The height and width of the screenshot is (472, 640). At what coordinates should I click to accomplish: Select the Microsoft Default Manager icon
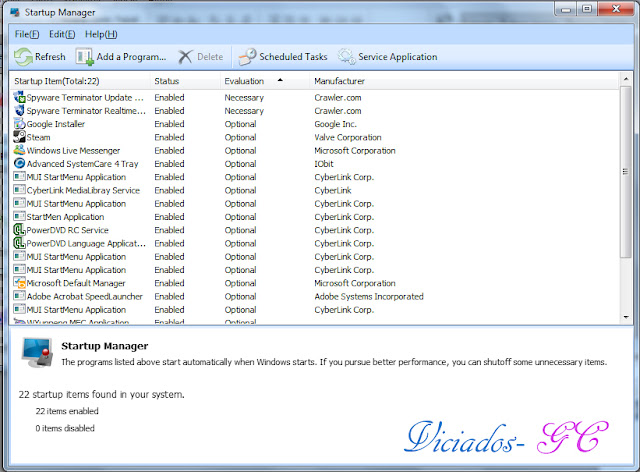pos(19,283)
